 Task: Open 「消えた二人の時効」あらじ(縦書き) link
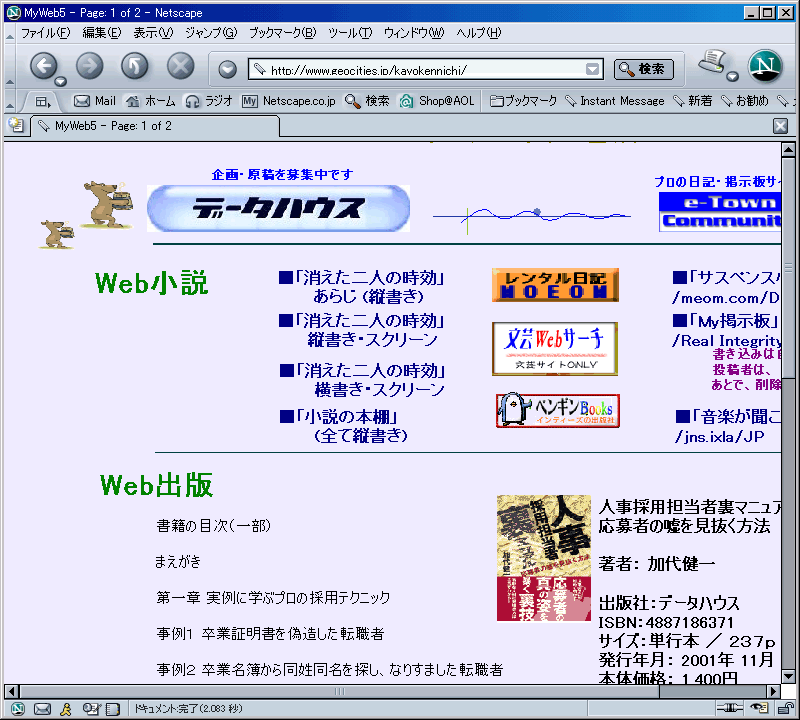pos(361,287)
